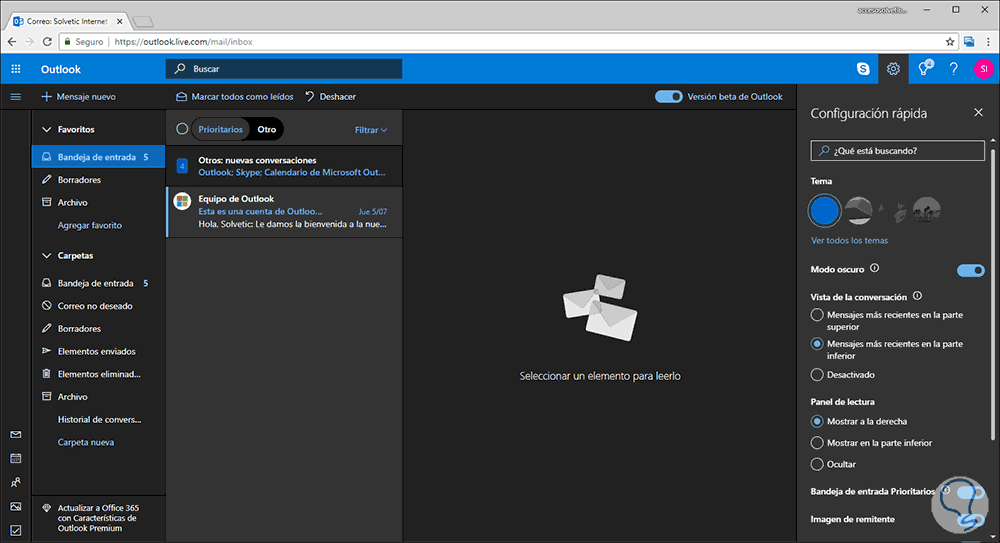The width and height of the screenshot is (1000, 543).
Task: Open Skype from the header
Action: pos(863,69)
